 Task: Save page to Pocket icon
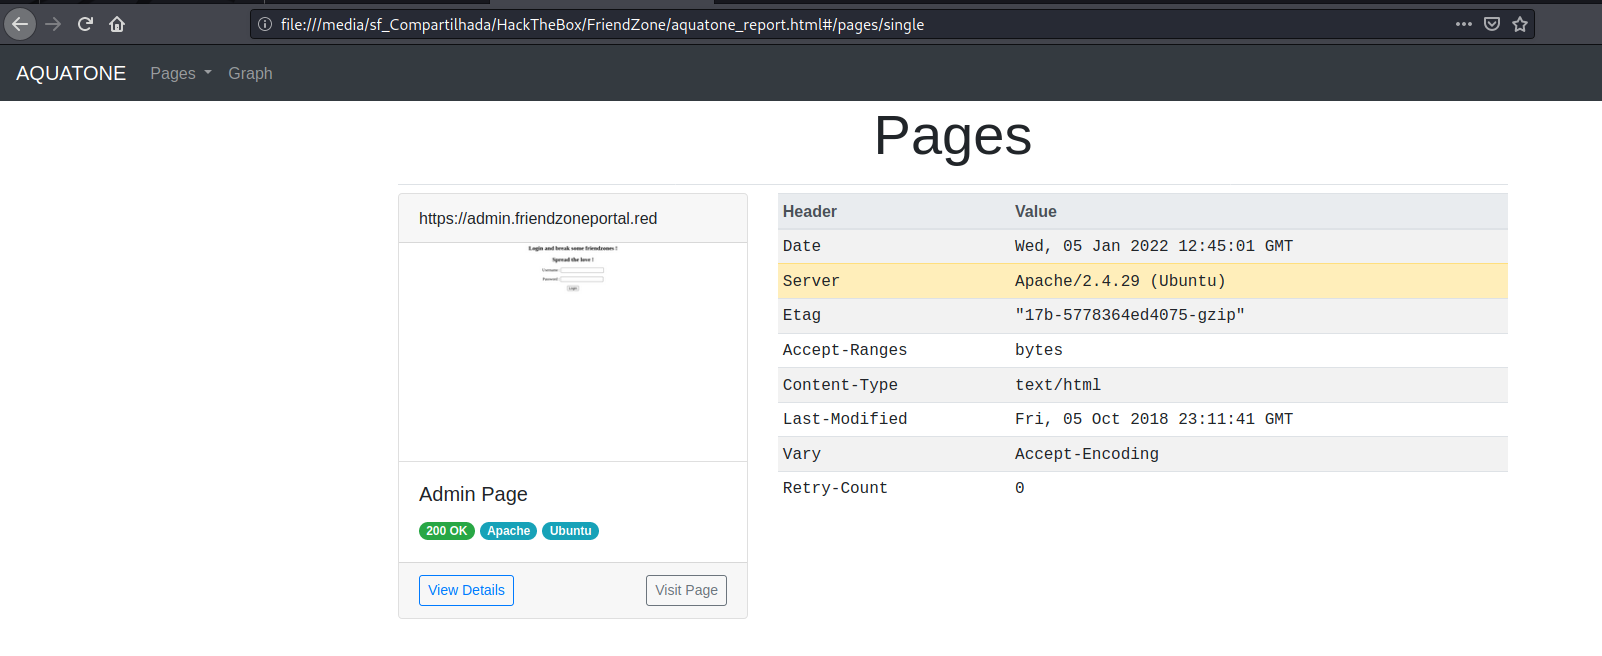[1492, 24]
